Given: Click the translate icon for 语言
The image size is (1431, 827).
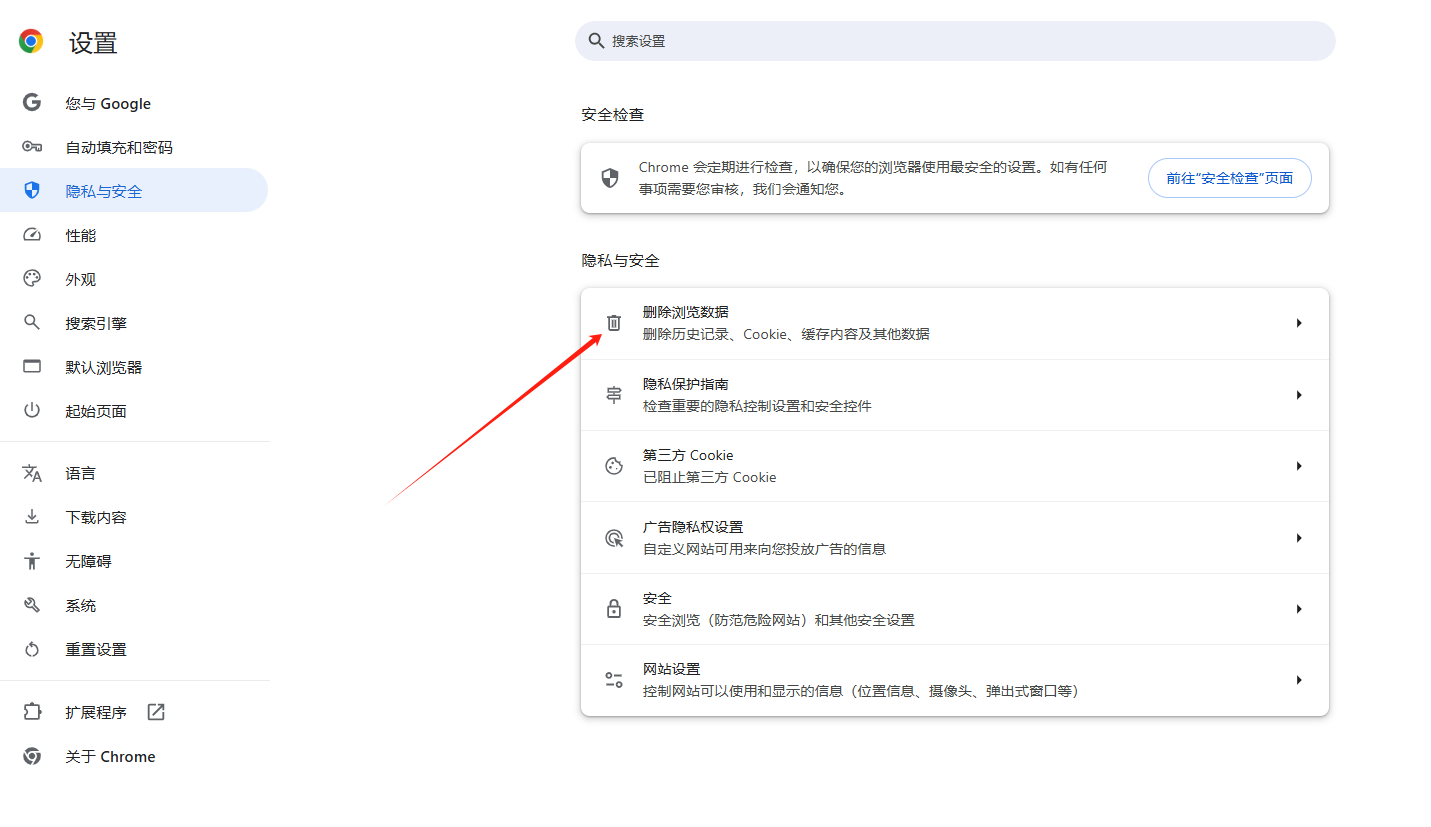Looking at the screenshot, I should pyautogui.click(x=32, y=473).
